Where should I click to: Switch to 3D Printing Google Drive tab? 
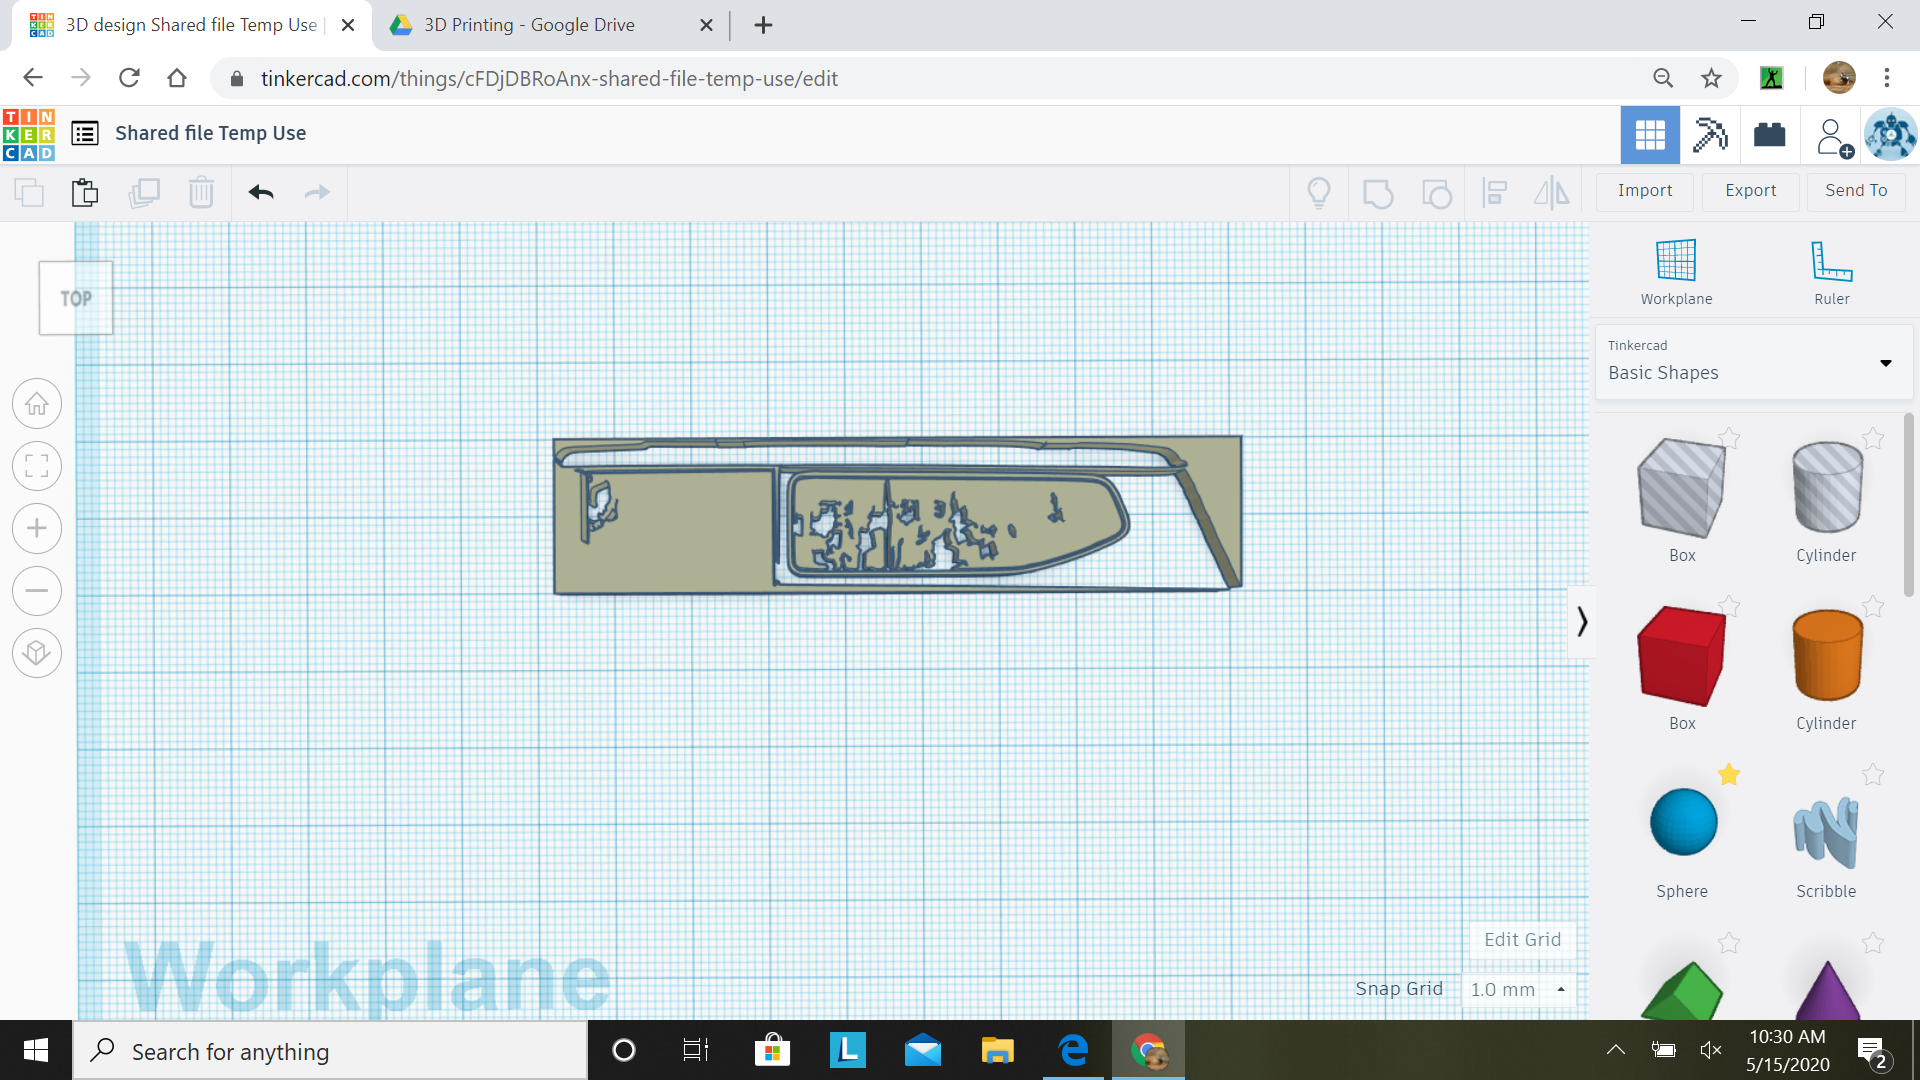[530, 25]
